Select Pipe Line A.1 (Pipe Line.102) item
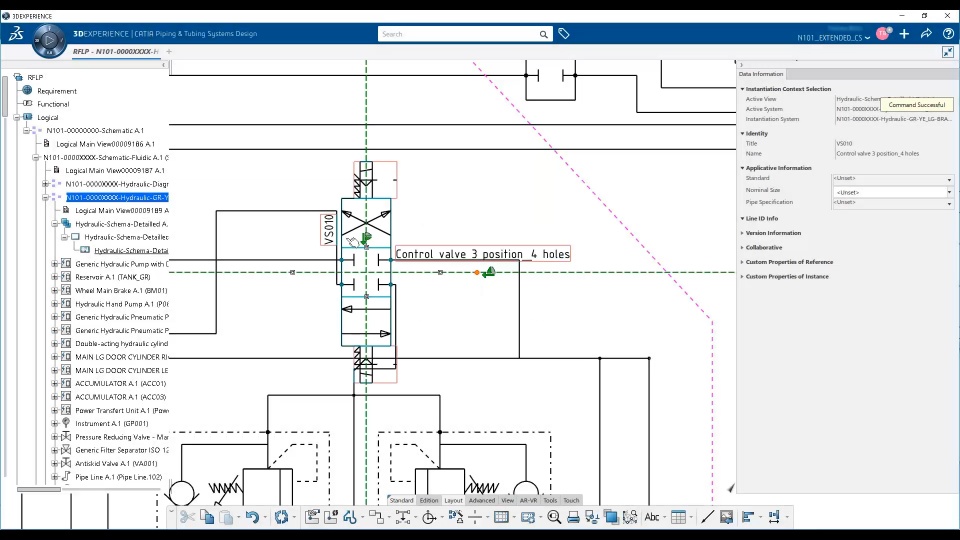The width and height of the screenshot is (960, 540). (119, 477)
